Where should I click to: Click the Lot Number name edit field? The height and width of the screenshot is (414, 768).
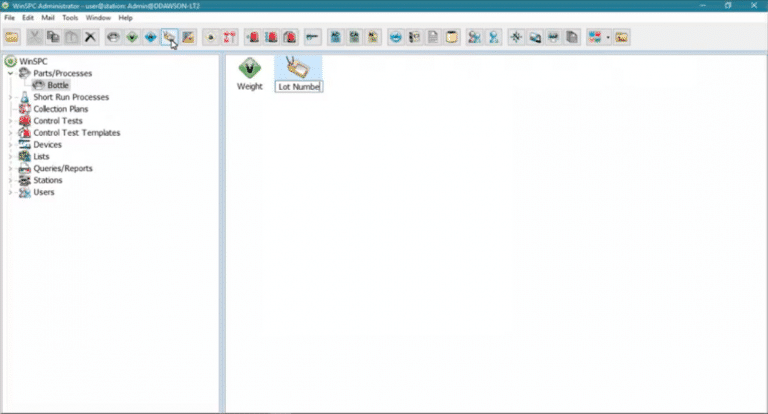click(x=298, y=87)
